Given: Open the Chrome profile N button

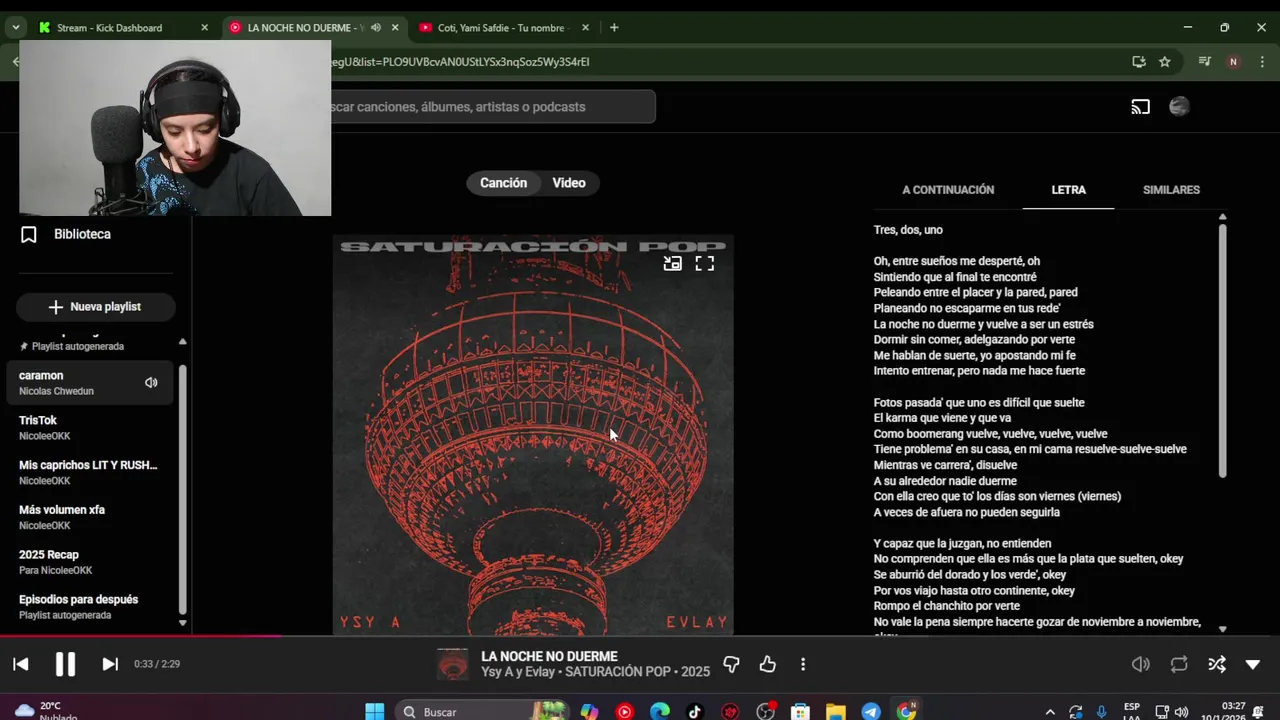Looking at the screenshot, I should (x=1233, y=62).
